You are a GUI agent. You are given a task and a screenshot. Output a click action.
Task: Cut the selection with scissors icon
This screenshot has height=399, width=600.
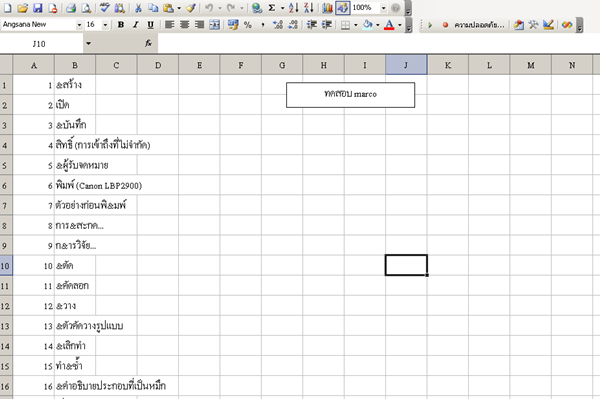point(139,8)
